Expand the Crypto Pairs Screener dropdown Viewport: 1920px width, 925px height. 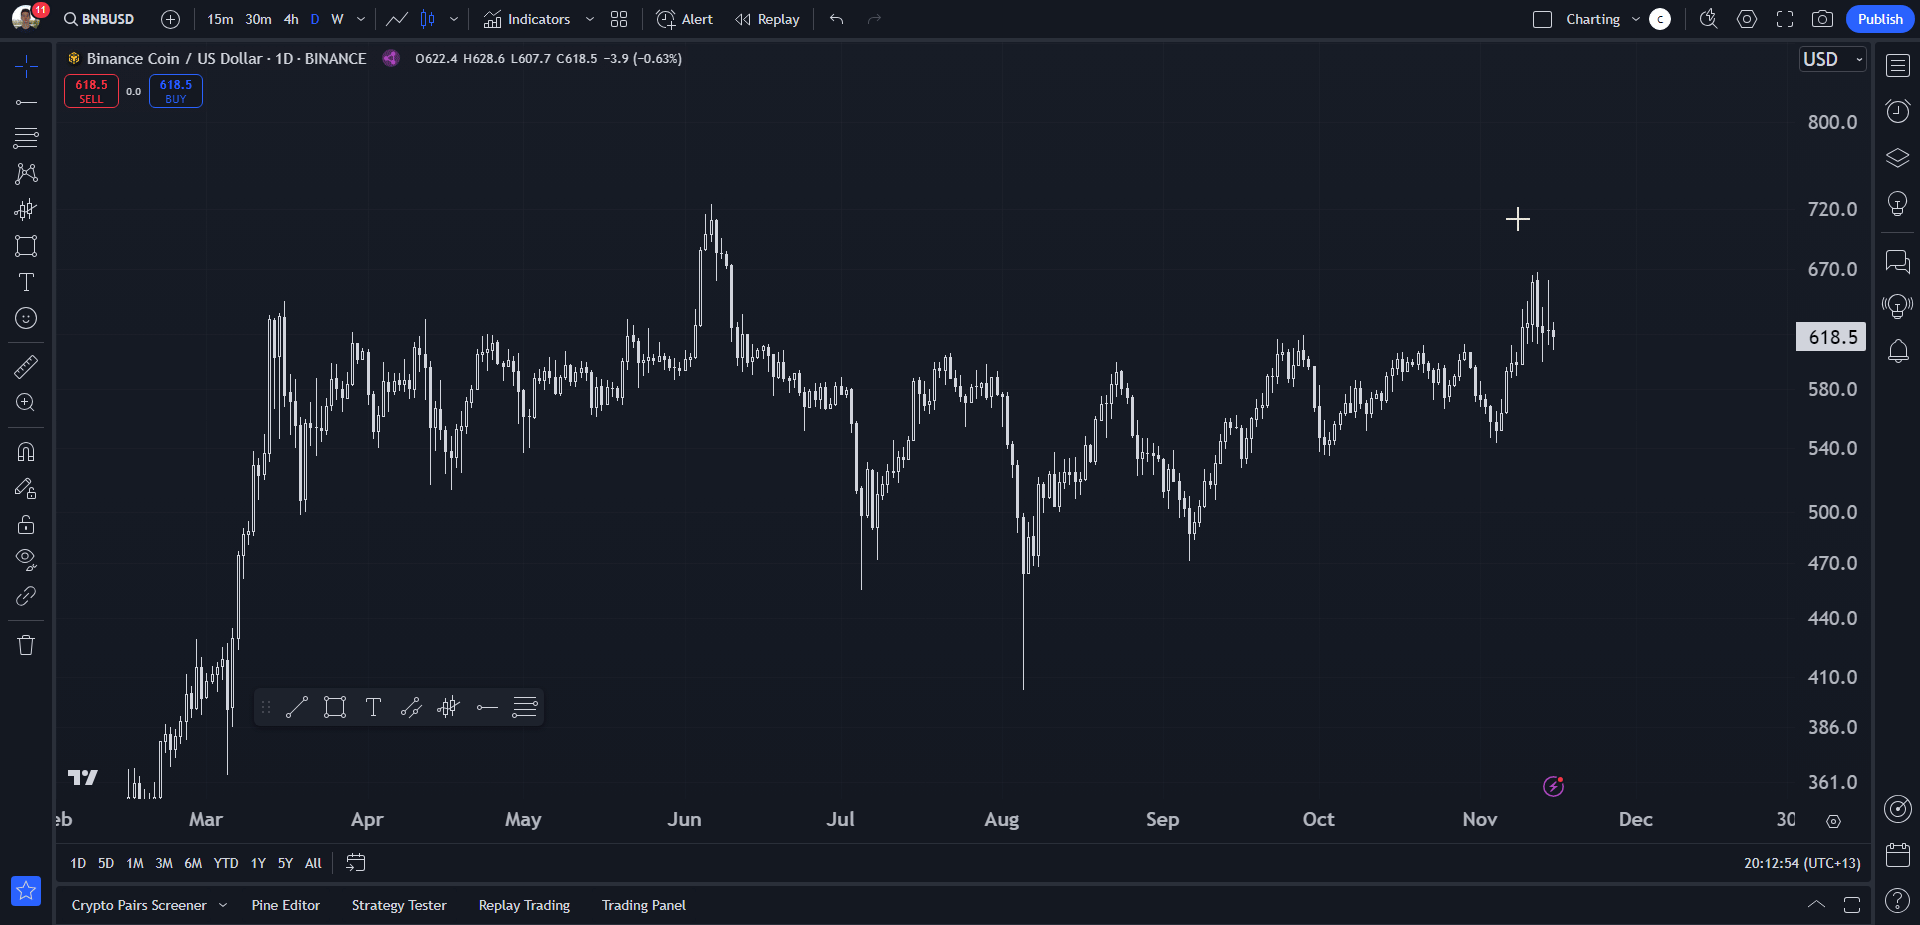(223, 905)
